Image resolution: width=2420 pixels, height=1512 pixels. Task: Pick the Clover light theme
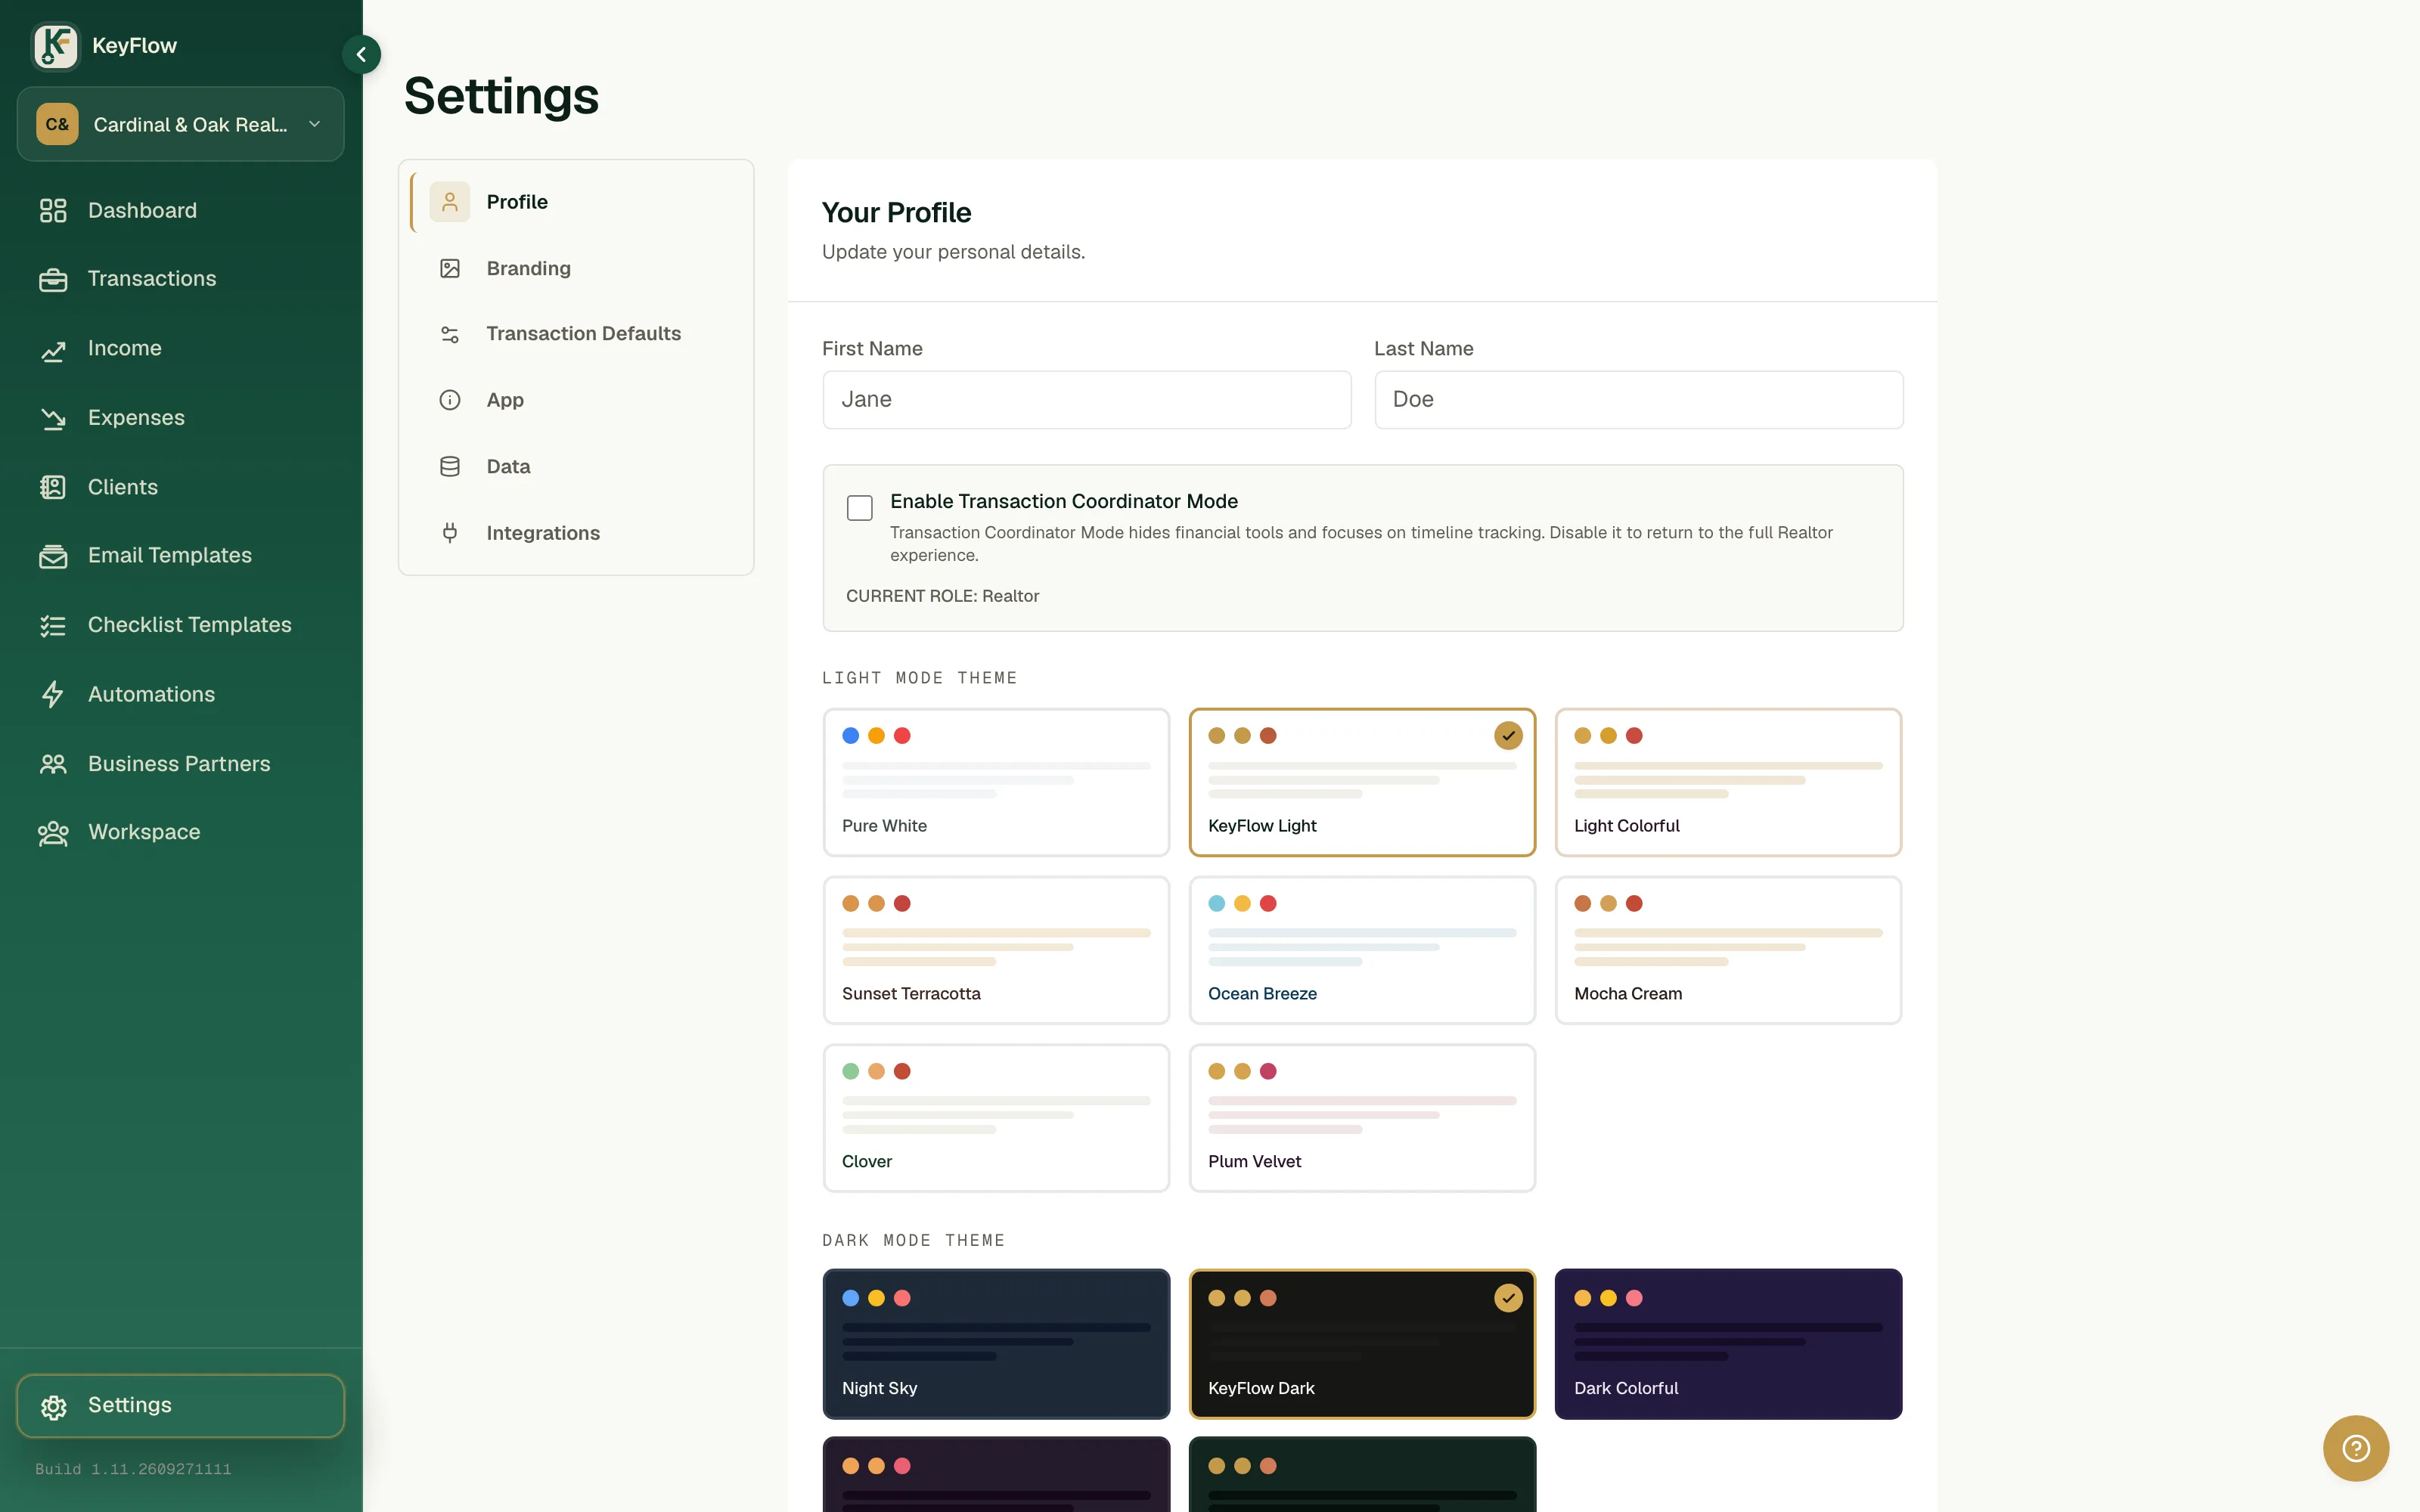point(996,1118)
